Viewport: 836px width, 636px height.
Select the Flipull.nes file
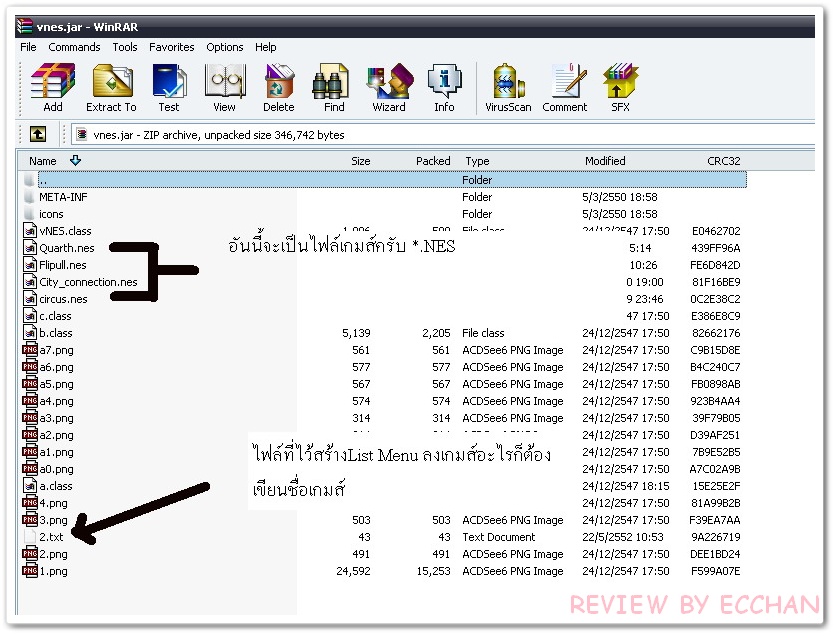pos(62,265)
